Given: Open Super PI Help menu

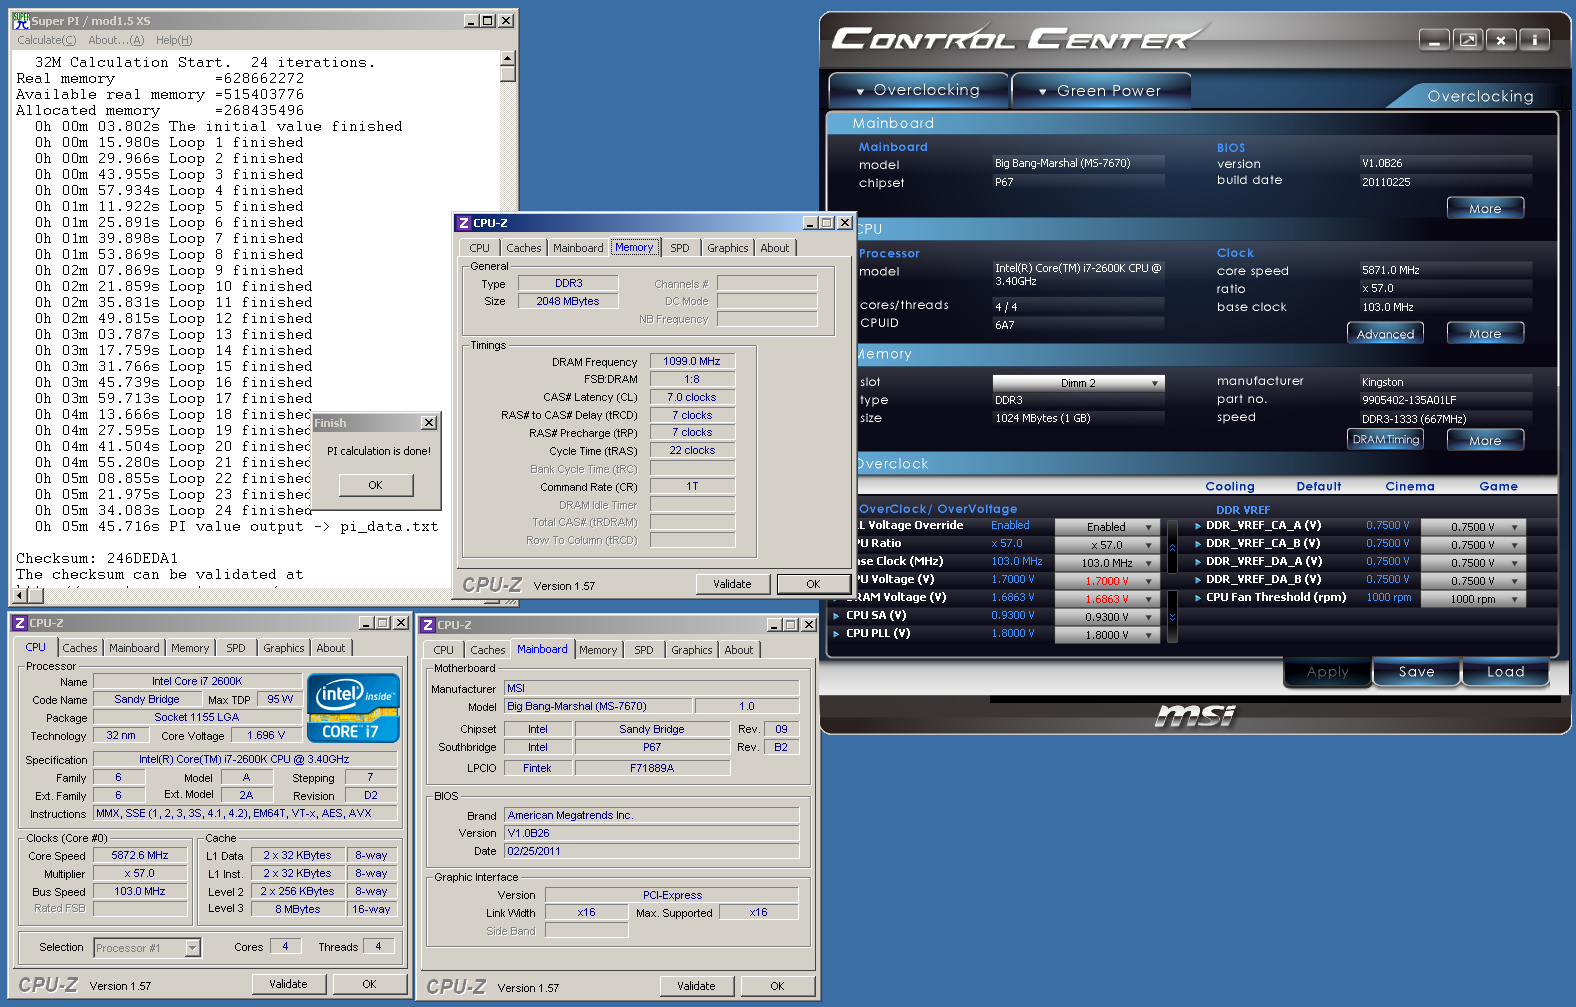Looking at the screenshot, I should point(174,40).
